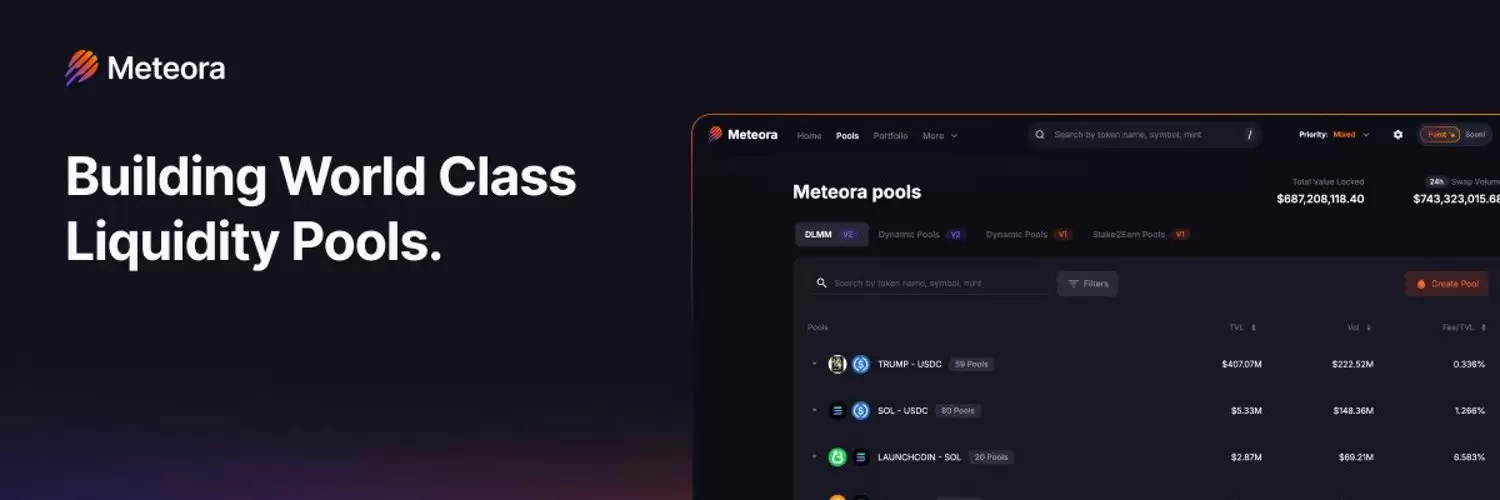The width and height of the screenshot is (1500, 500).
Task: Click the magnifier icon in the pools search
Action: 822,284
